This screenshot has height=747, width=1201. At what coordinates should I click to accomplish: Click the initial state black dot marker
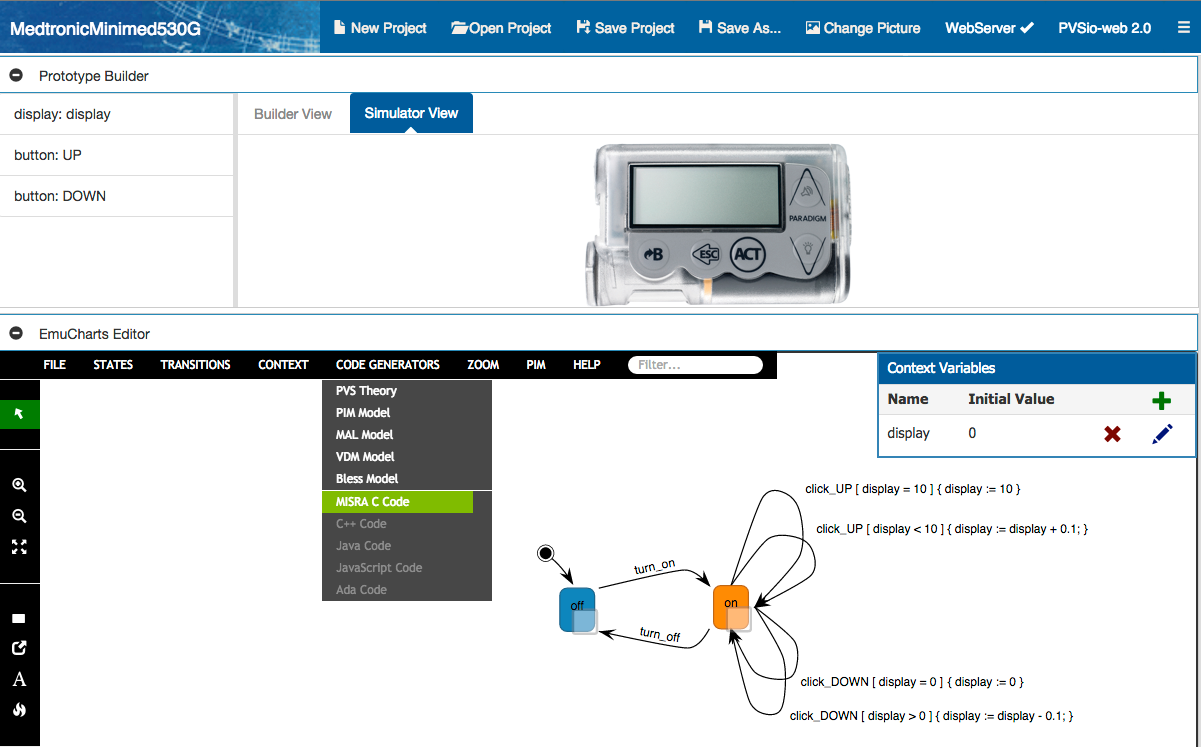click(x=545, y=553)
